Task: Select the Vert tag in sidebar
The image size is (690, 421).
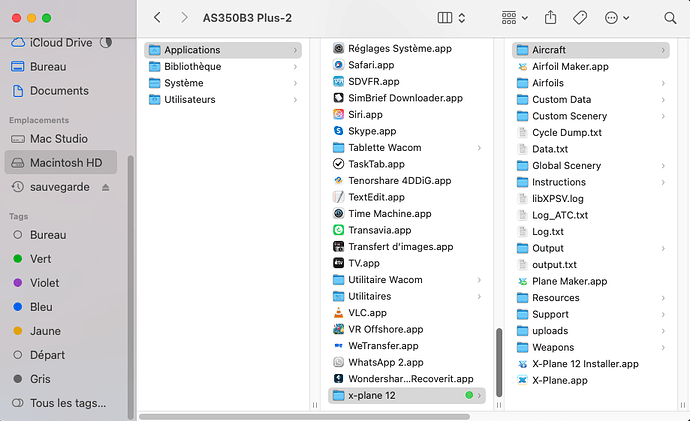Action: 41,259
